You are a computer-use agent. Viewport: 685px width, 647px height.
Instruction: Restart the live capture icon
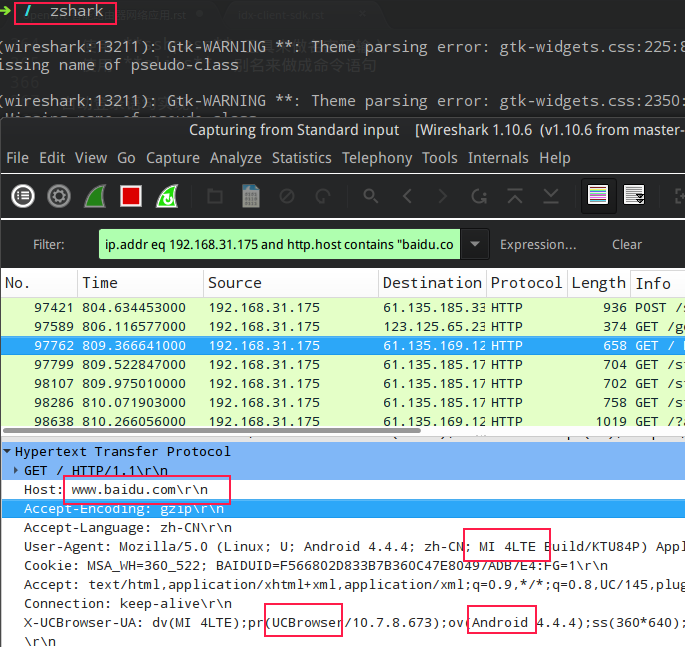167,196
